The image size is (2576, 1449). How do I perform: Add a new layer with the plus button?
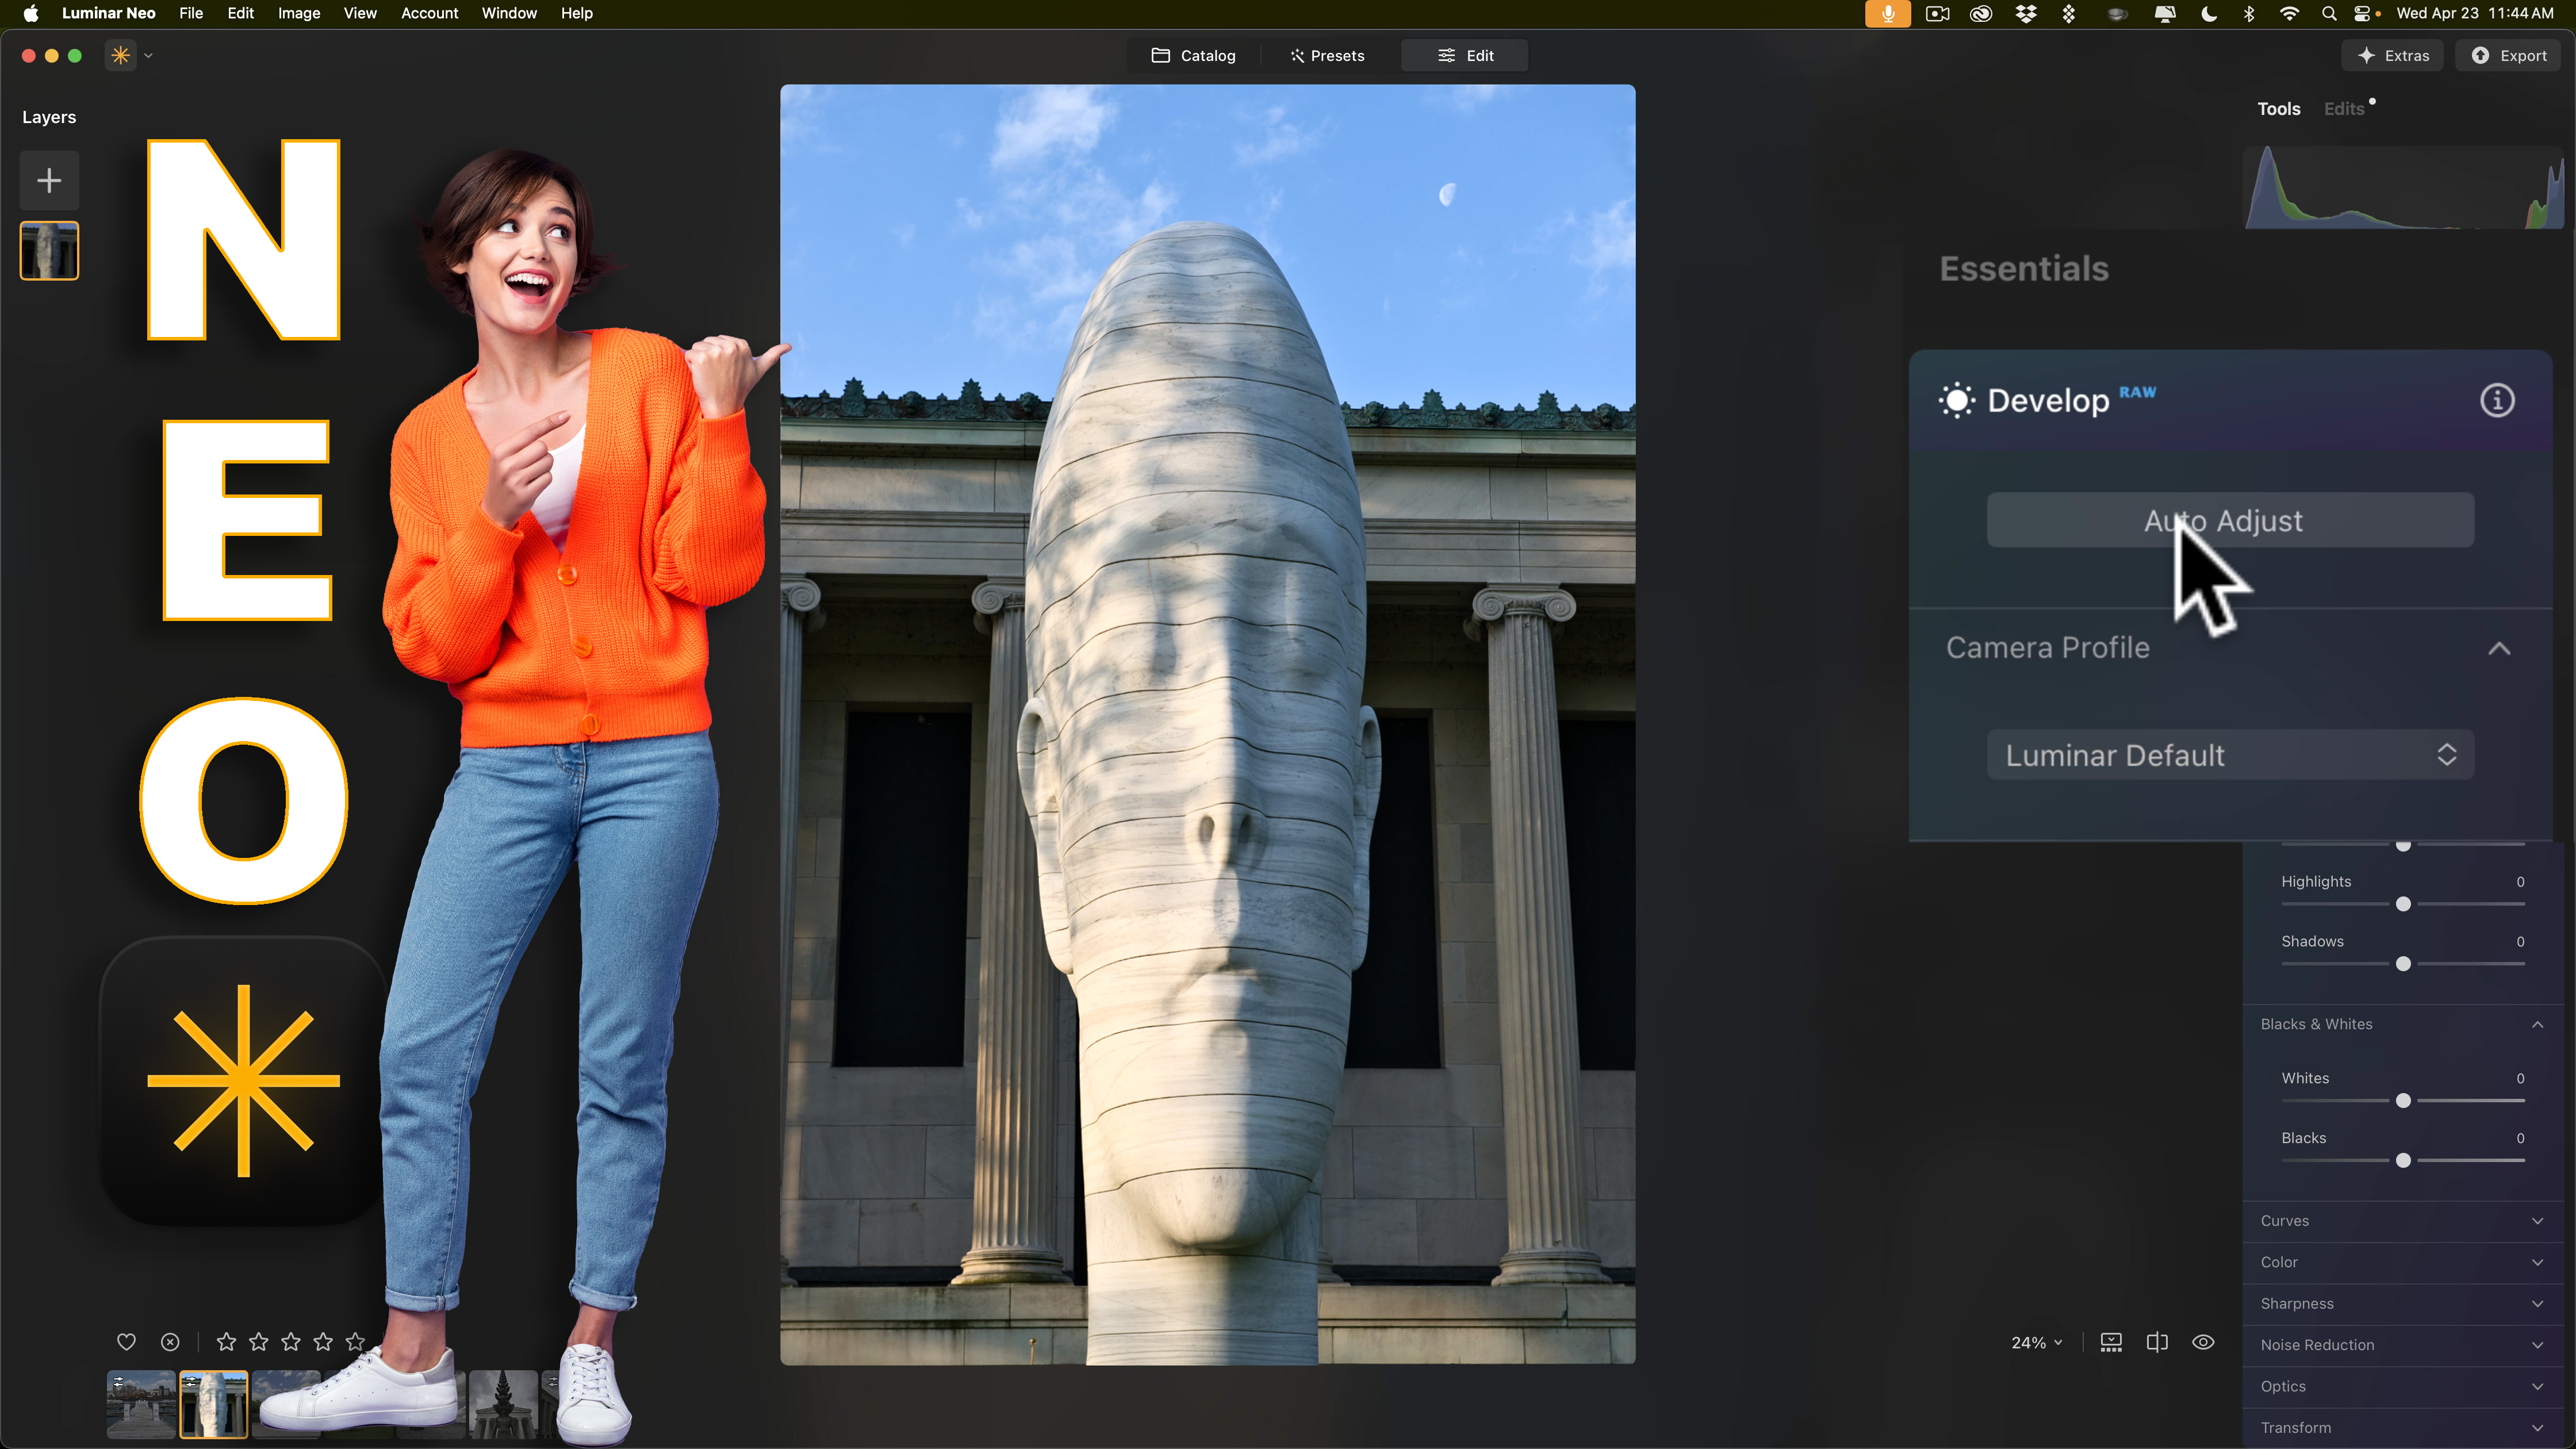click(x=48, y=180)
